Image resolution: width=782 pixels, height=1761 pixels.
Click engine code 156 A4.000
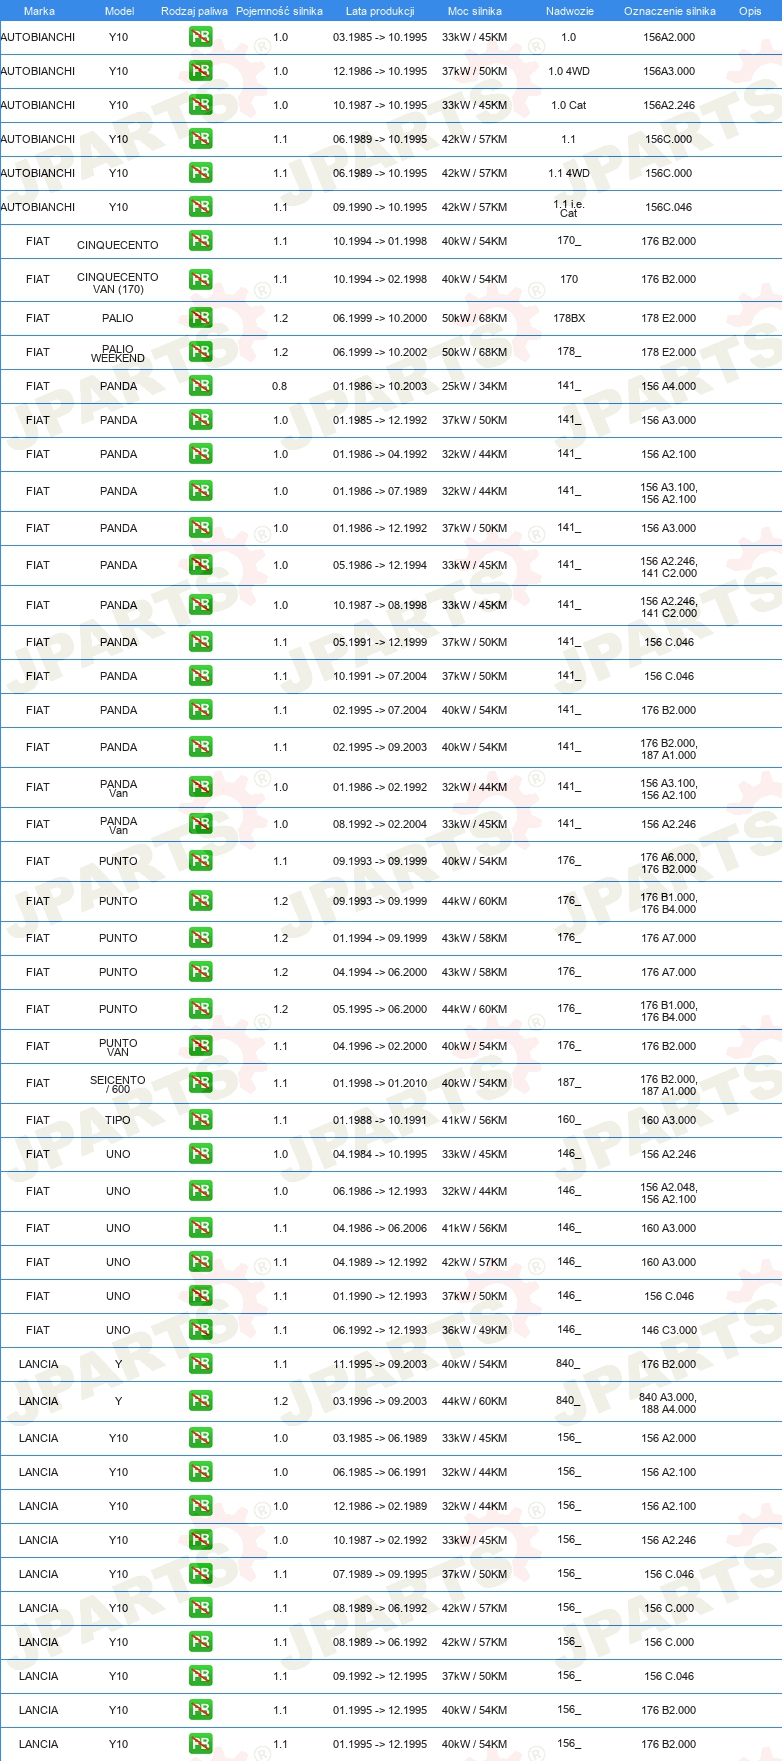click(669, 386)
